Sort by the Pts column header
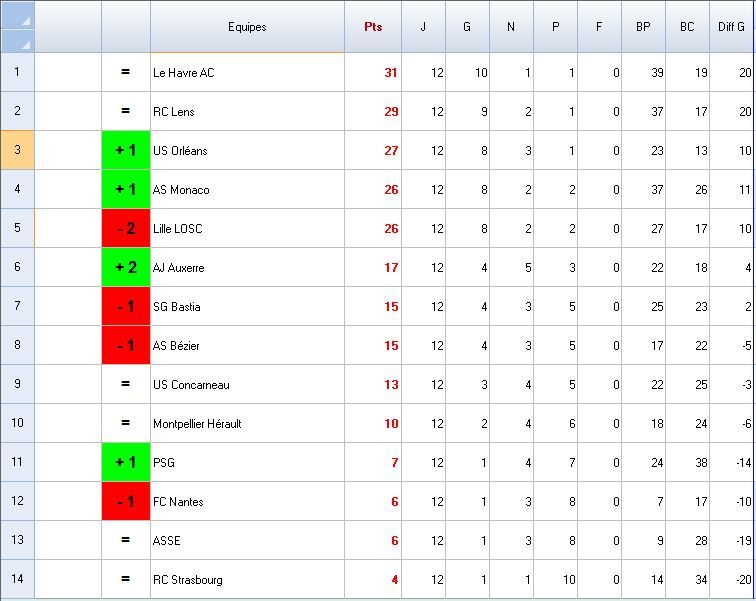 (x=373, y=27)
